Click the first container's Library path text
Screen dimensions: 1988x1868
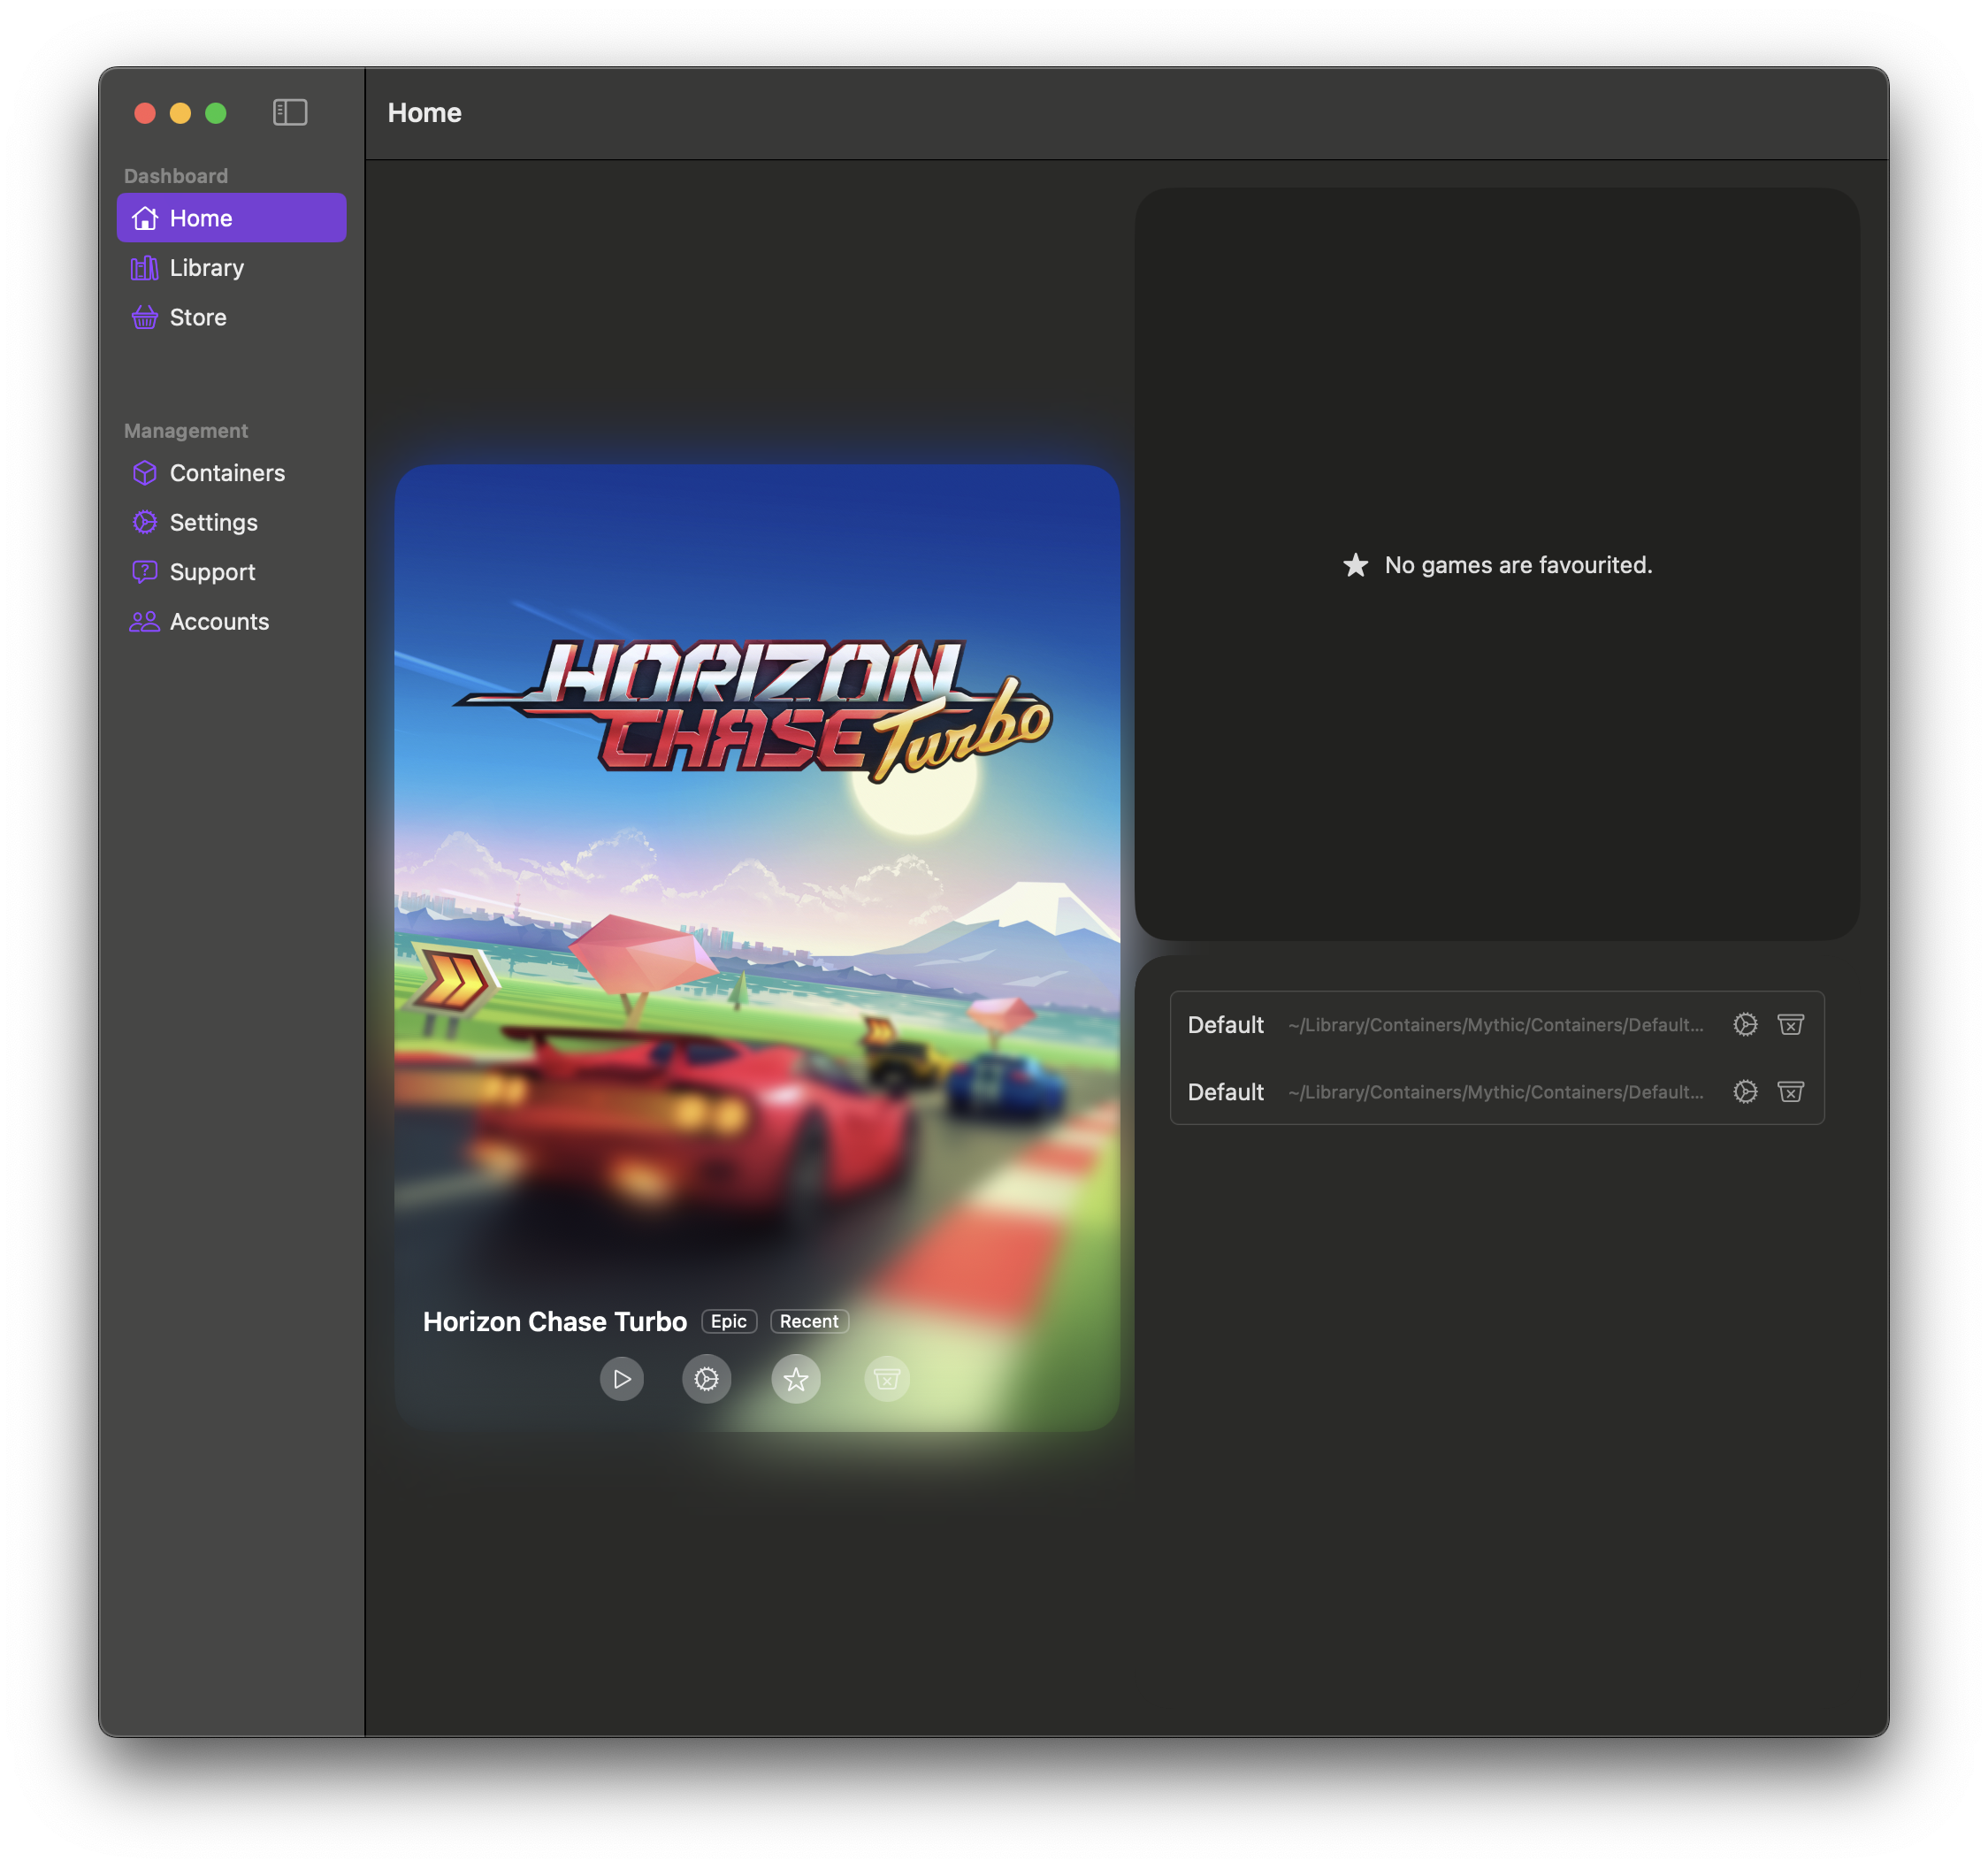click(x=1495, y=1025)
